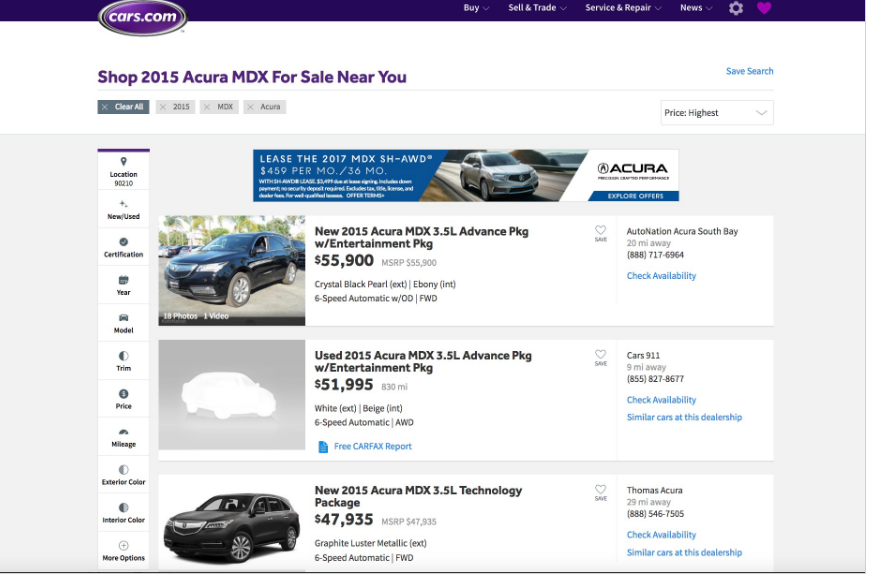Click the Acura lease advertisement banner
The height and width of the screenshot is (581, 869).
coord(466,175)
